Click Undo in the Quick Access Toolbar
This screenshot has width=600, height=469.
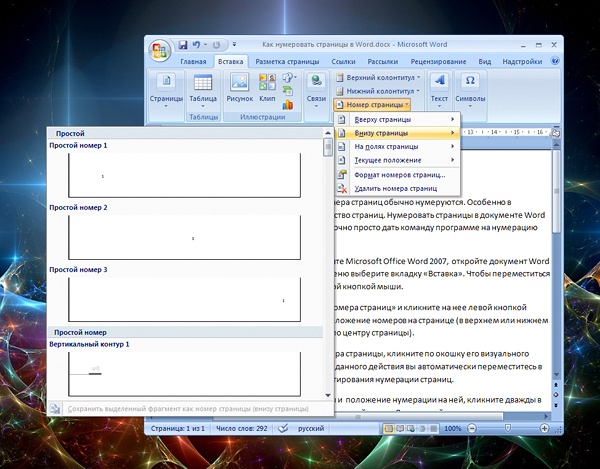[x=199, y=45]
